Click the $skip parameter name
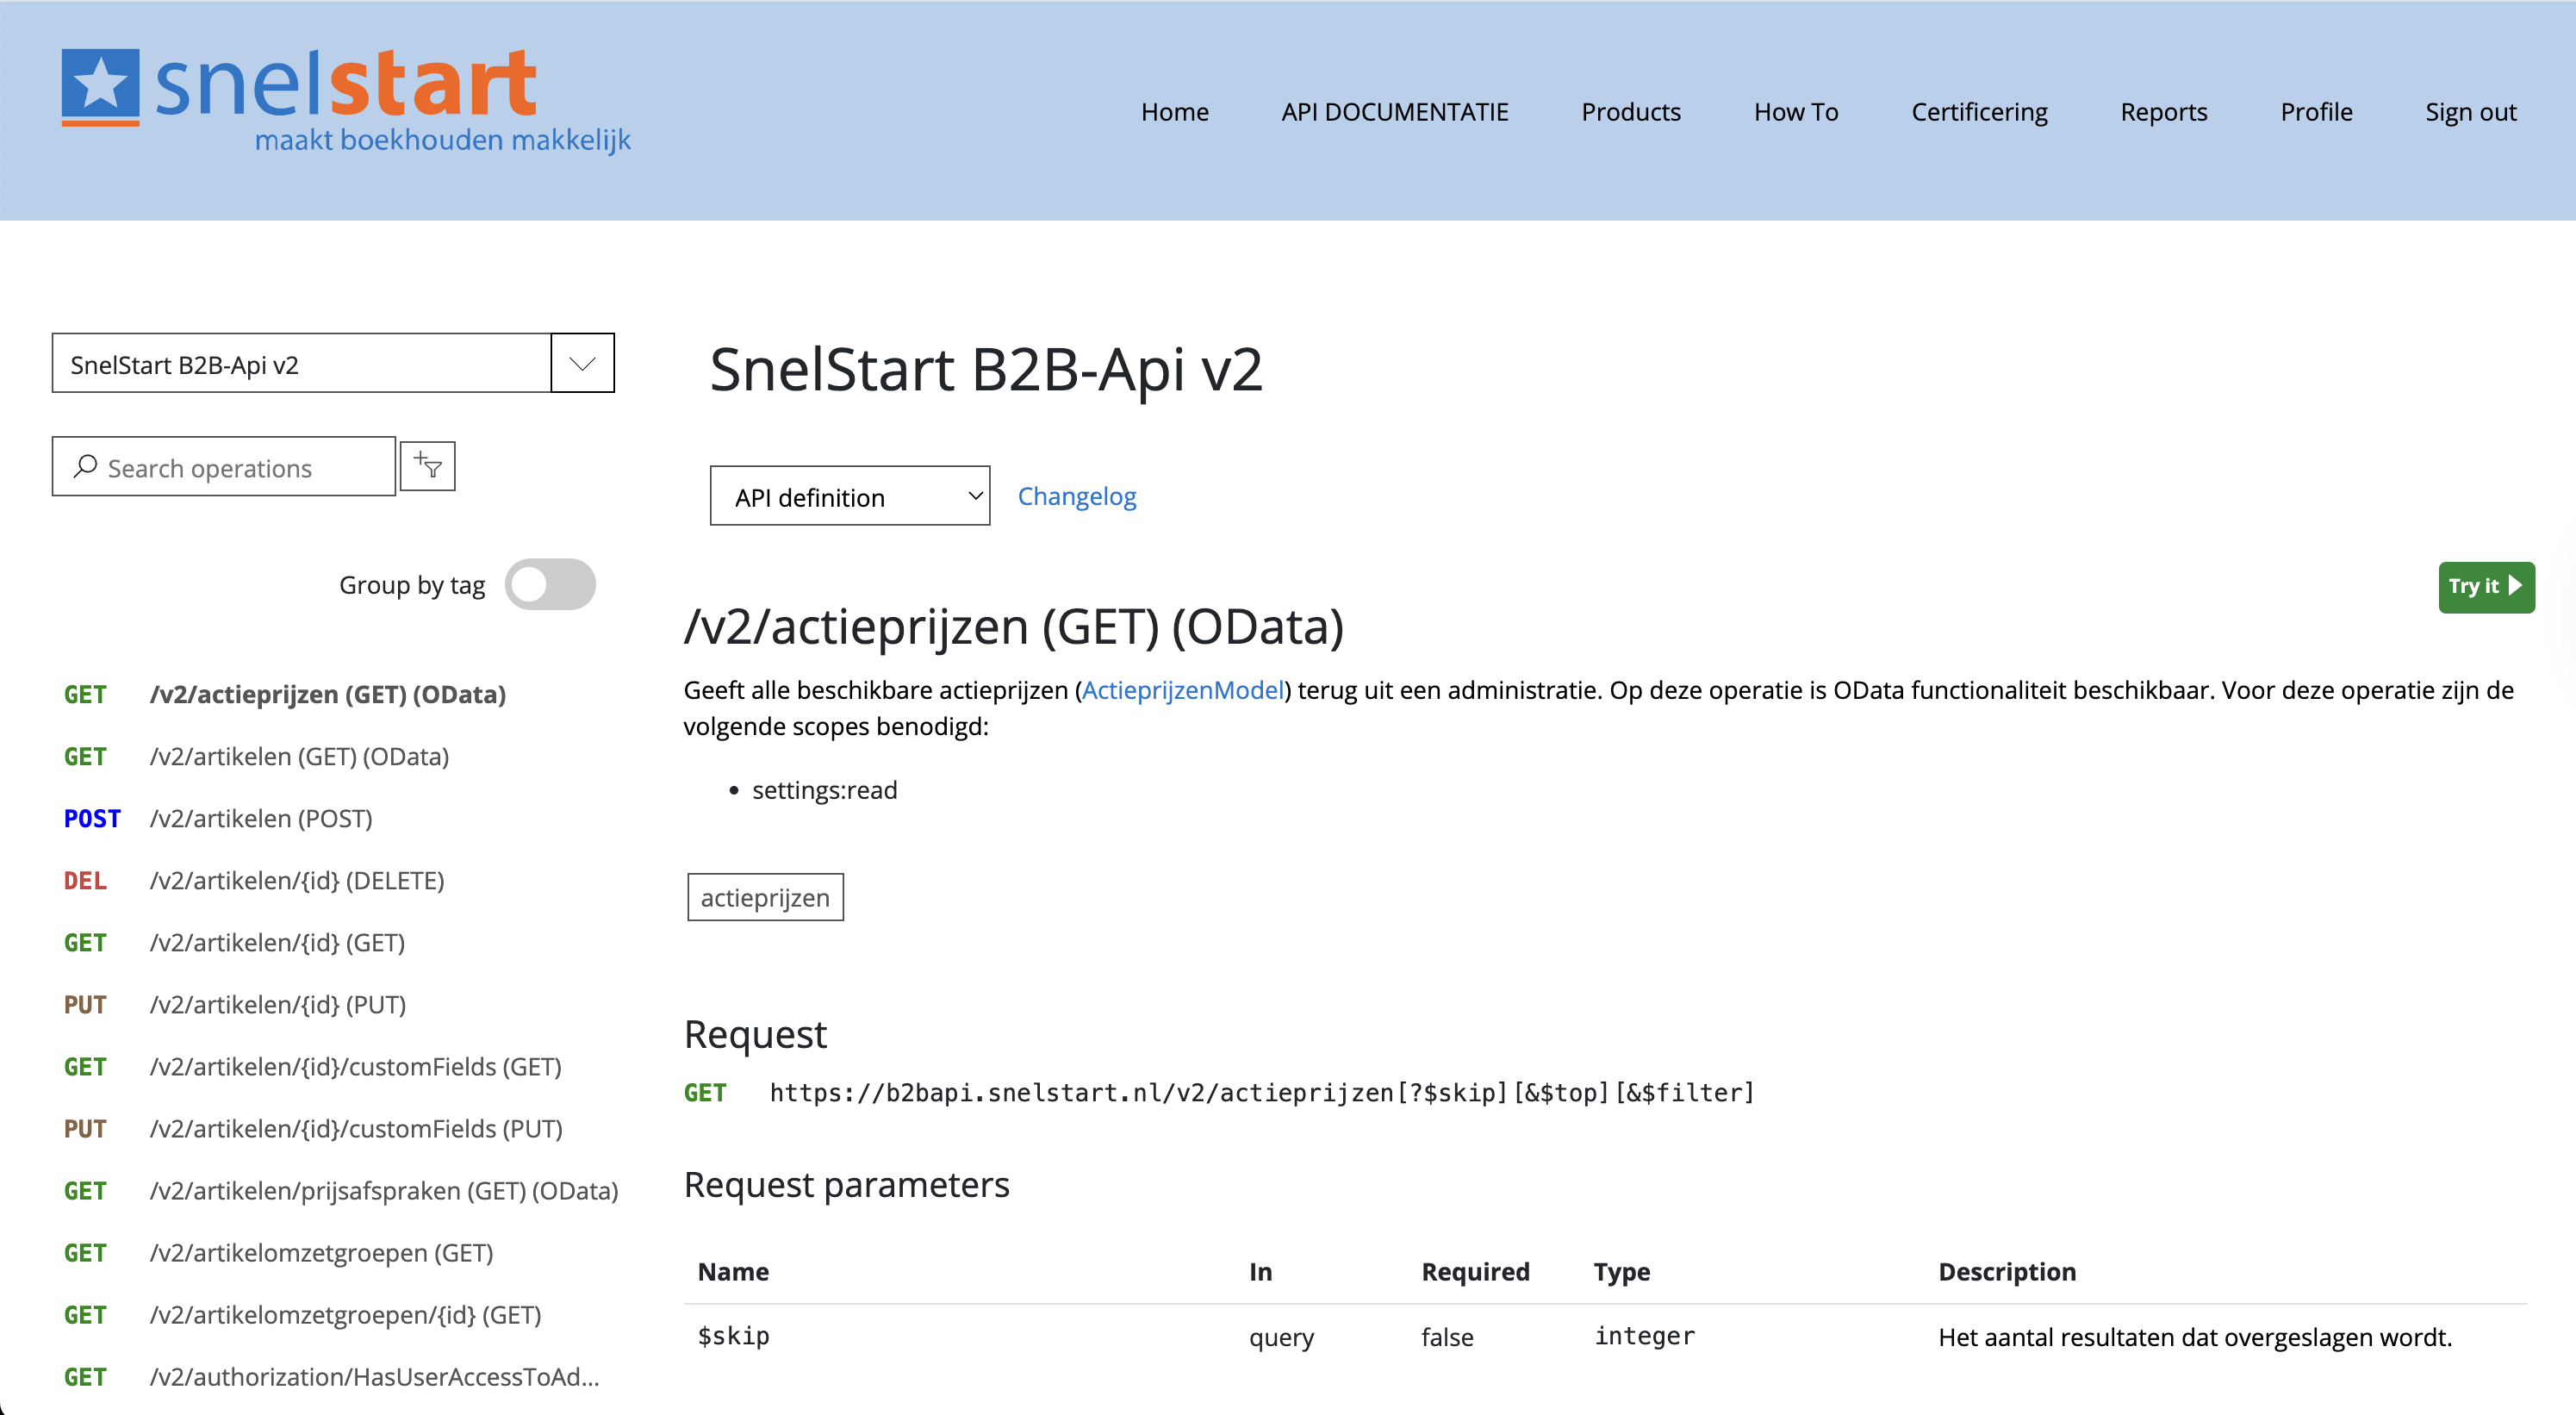 733,1336
